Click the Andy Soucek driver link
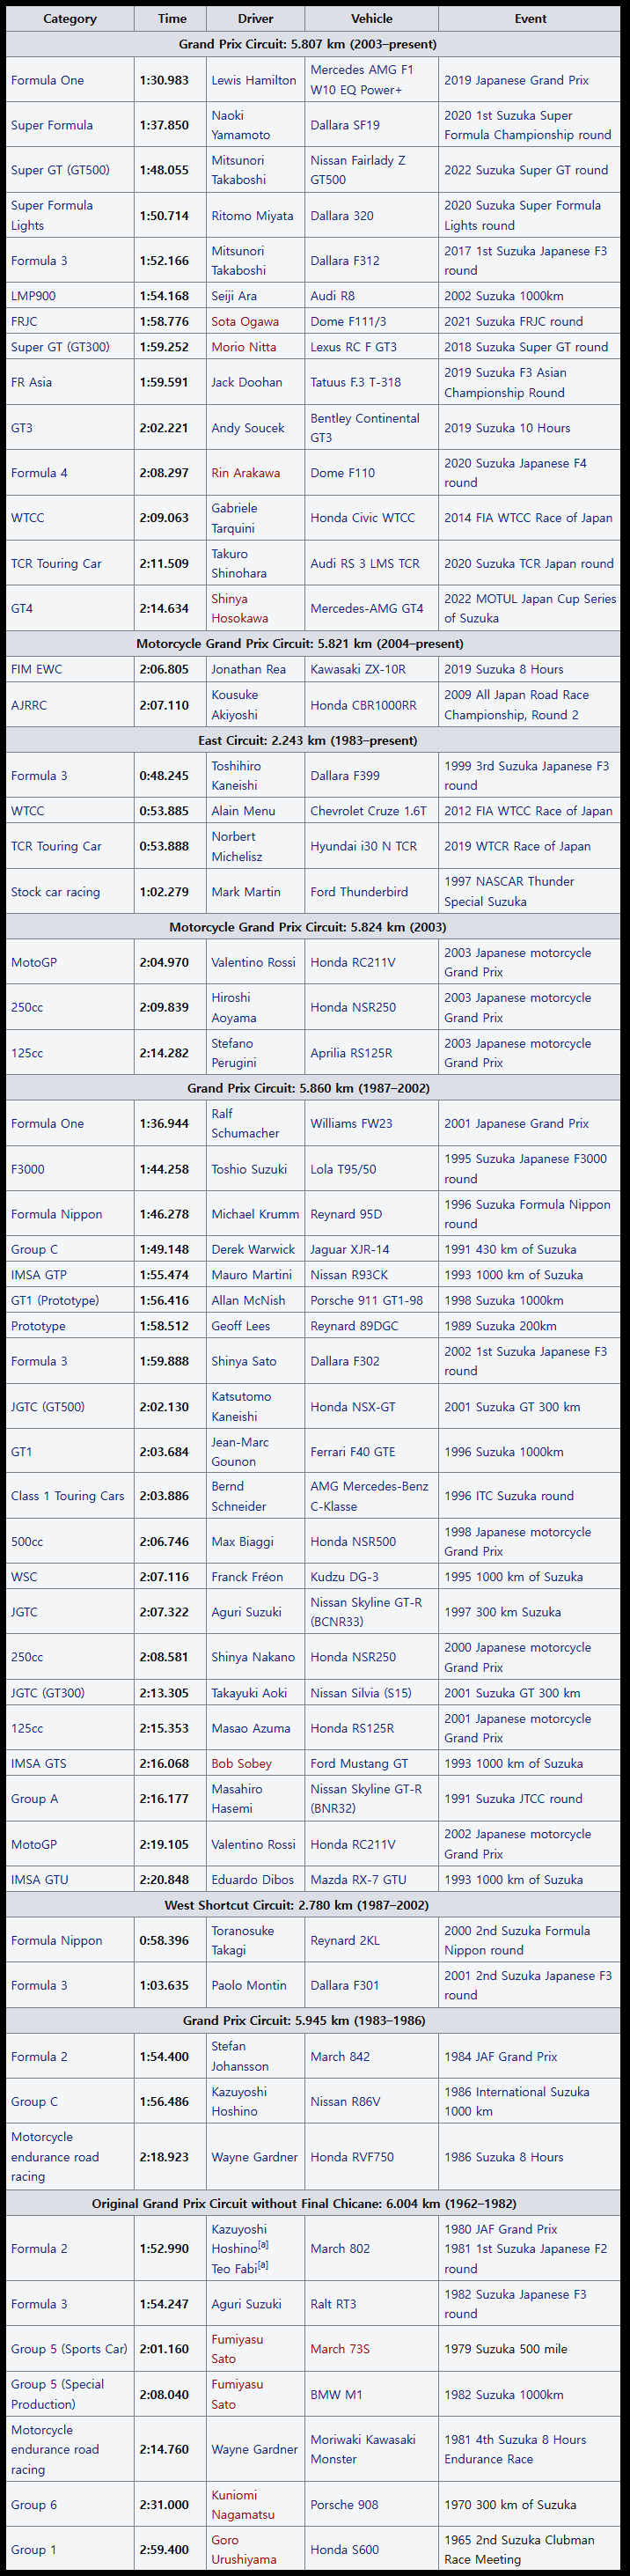 click(247, 428)
